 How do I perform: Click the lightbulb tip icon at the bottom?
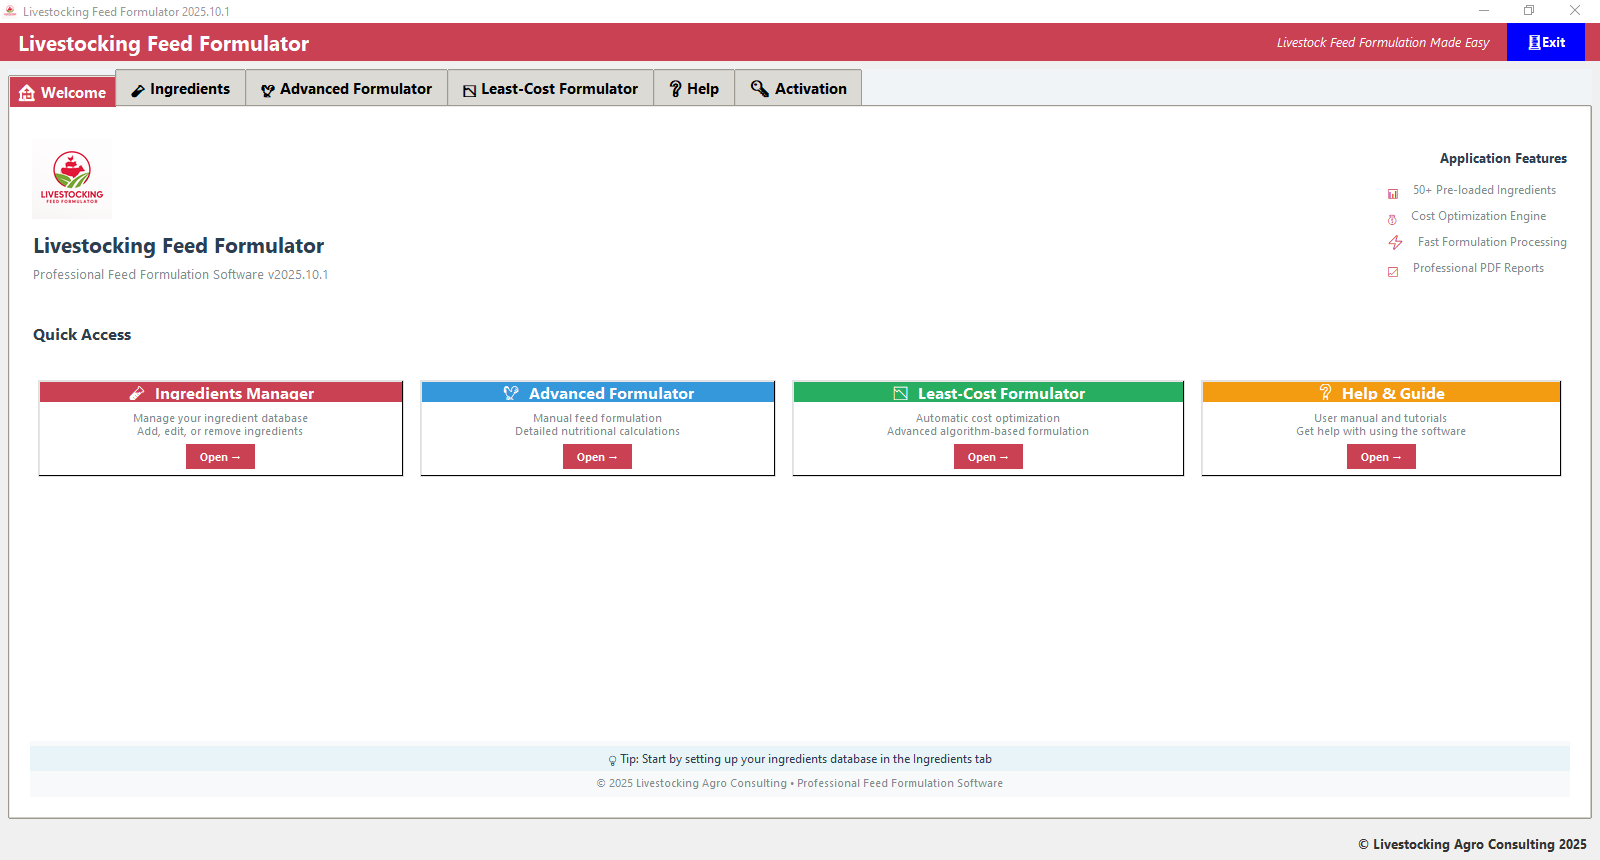612,761
